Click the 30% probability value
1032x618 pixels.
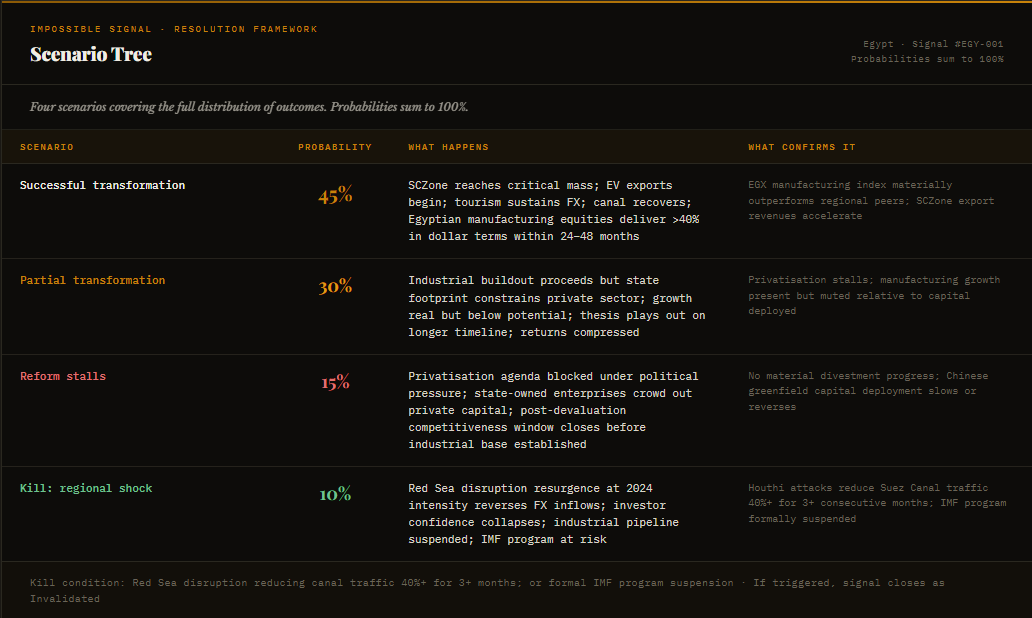click(335, 286)
